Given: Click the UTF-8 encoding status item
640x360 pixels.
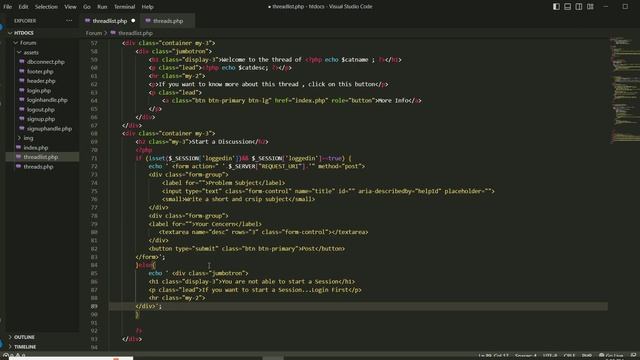Looking at the screenshot, I should (550, 356).
